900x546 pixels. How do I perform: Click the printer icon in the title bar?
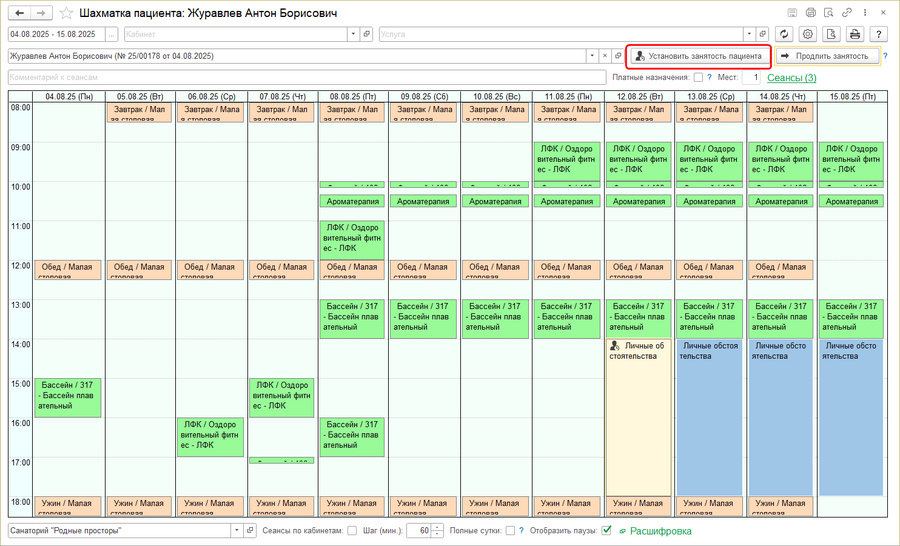coord(810,13)
